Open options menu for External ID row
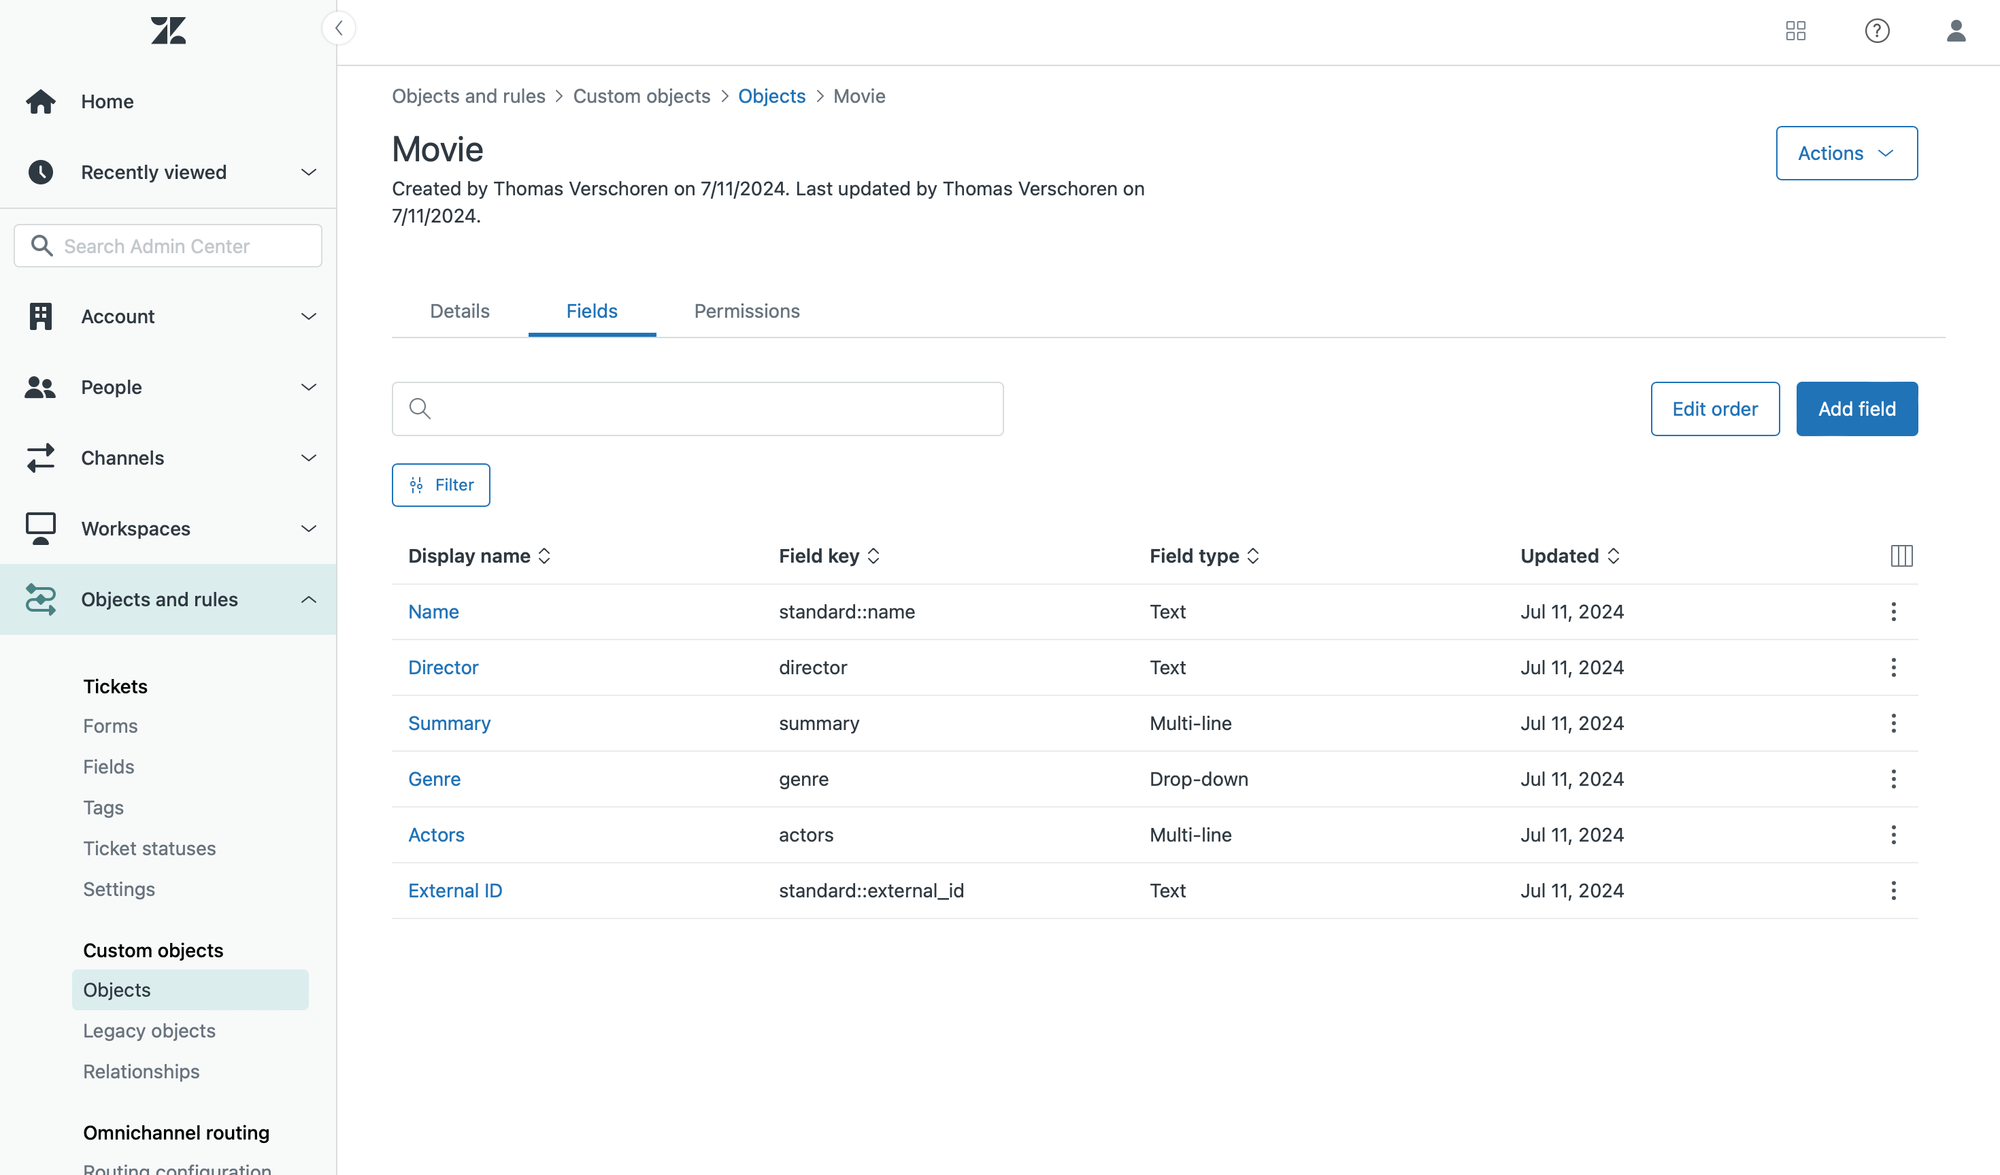 point(1893,891)
